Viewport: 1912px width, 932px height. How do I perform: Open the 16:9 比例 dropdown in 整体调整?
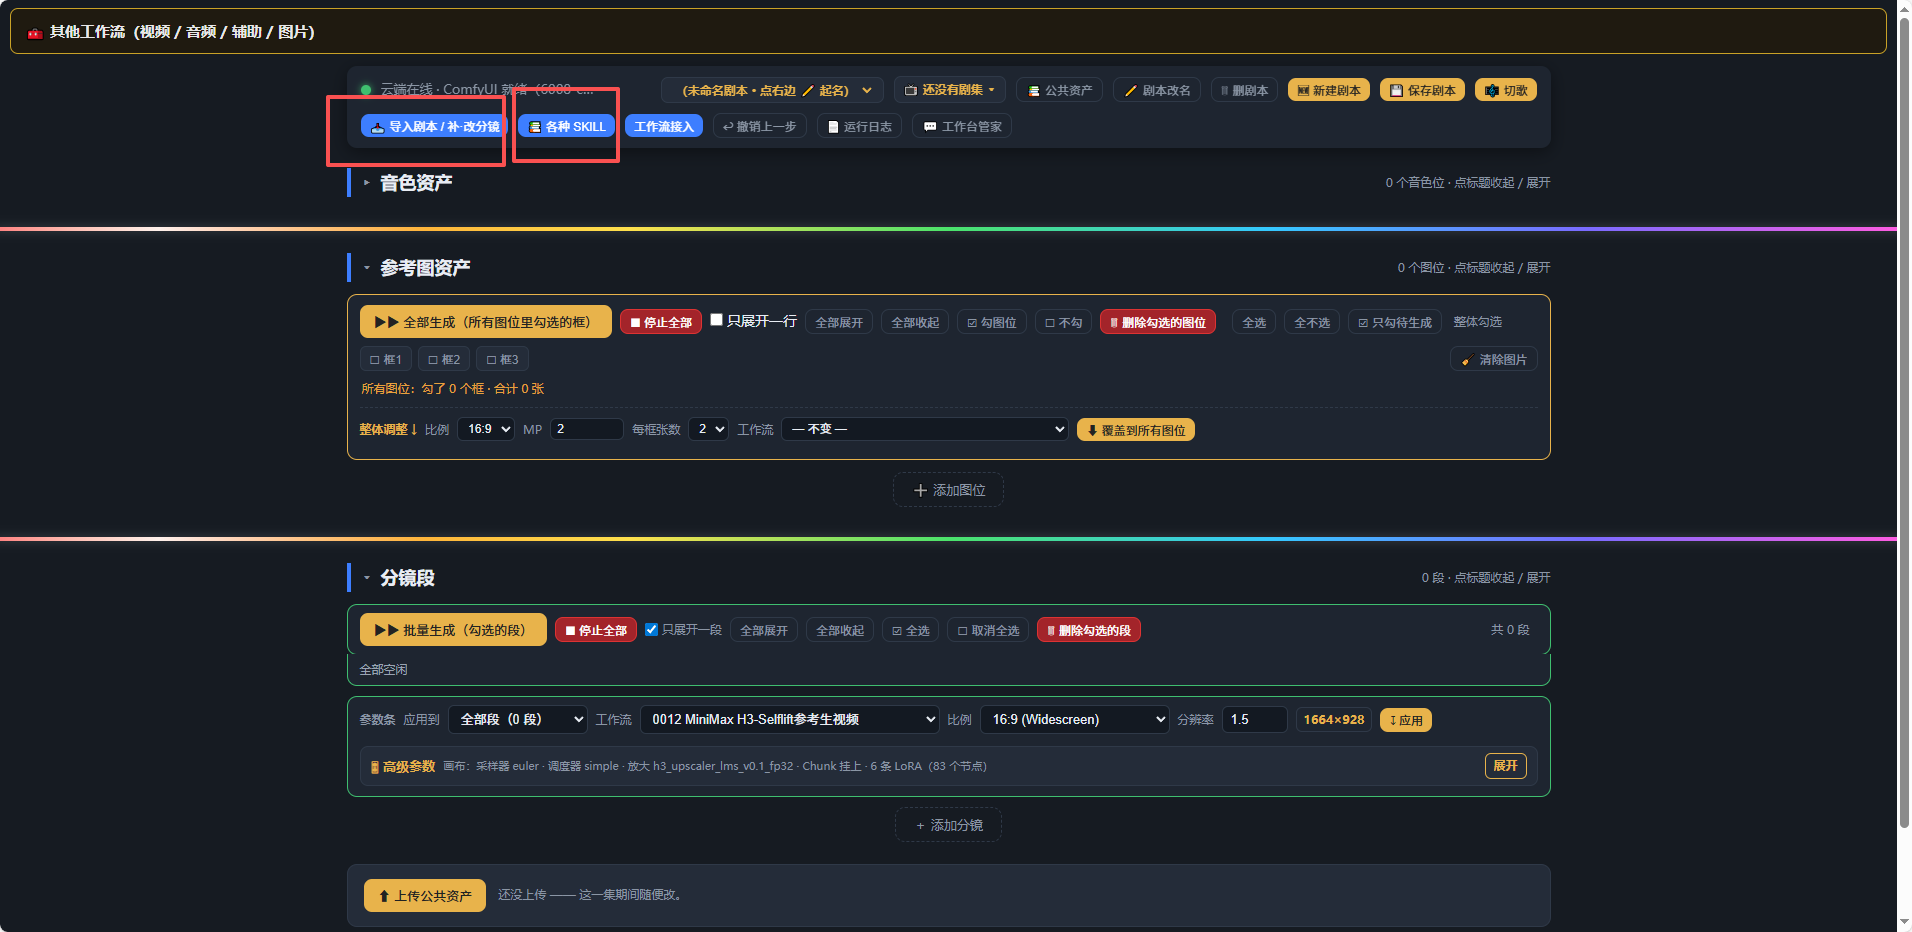[486, 429]
